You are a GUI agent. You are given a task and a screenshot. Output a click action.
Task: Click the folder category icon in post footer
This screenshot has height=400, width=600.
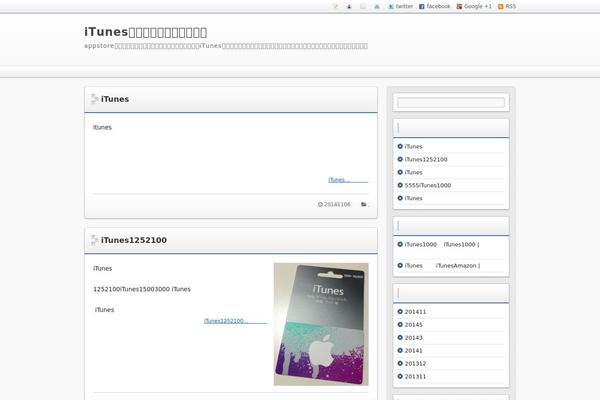[x=364, y=204]
